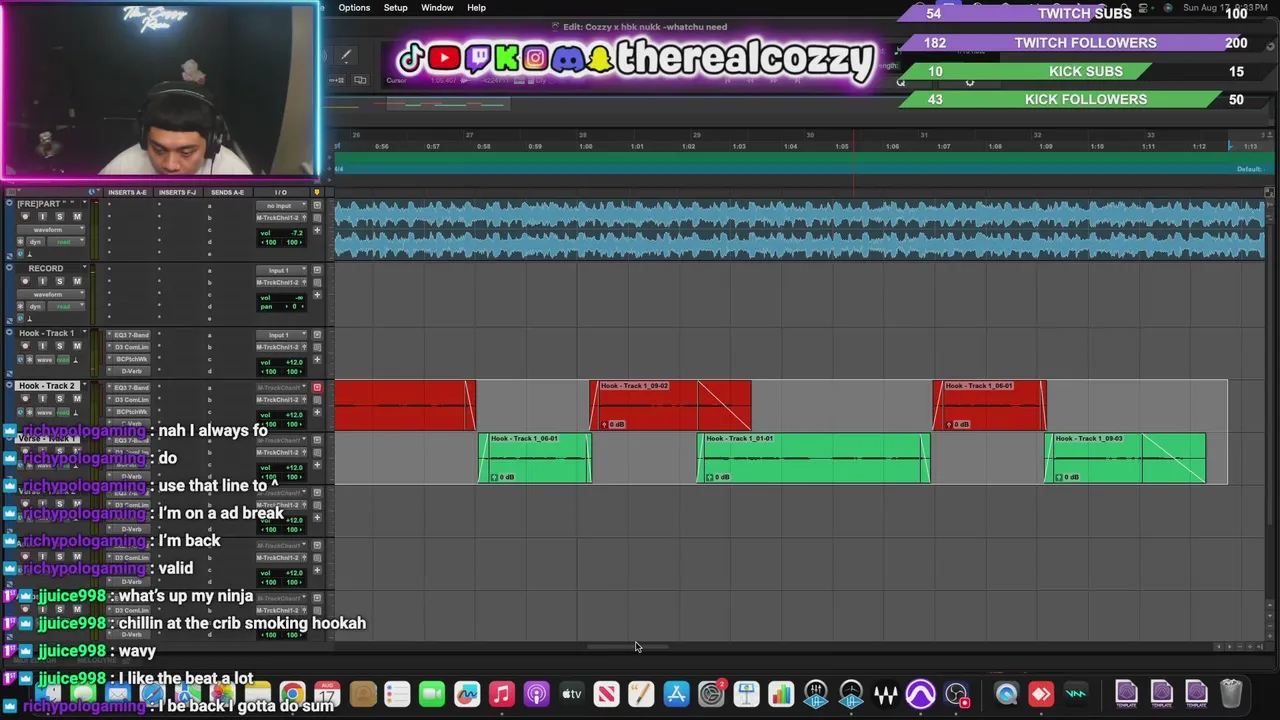The width and height of the screenshot is (1280, 720).
Task: Open the RECORD track waveform view selector
Action: tap(51, 294)
